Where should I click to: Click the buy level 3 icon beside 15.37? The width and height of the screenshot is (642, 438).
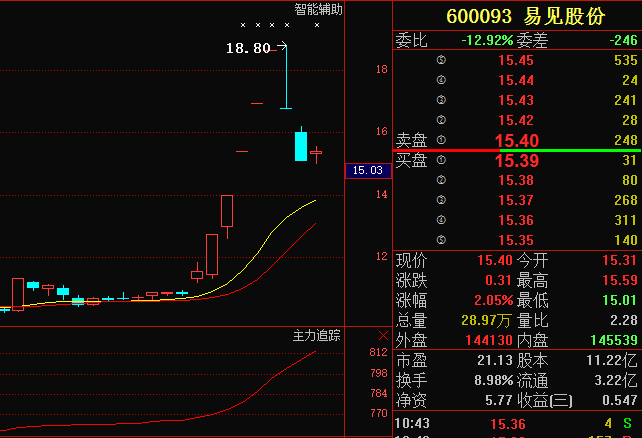(440, 200)
